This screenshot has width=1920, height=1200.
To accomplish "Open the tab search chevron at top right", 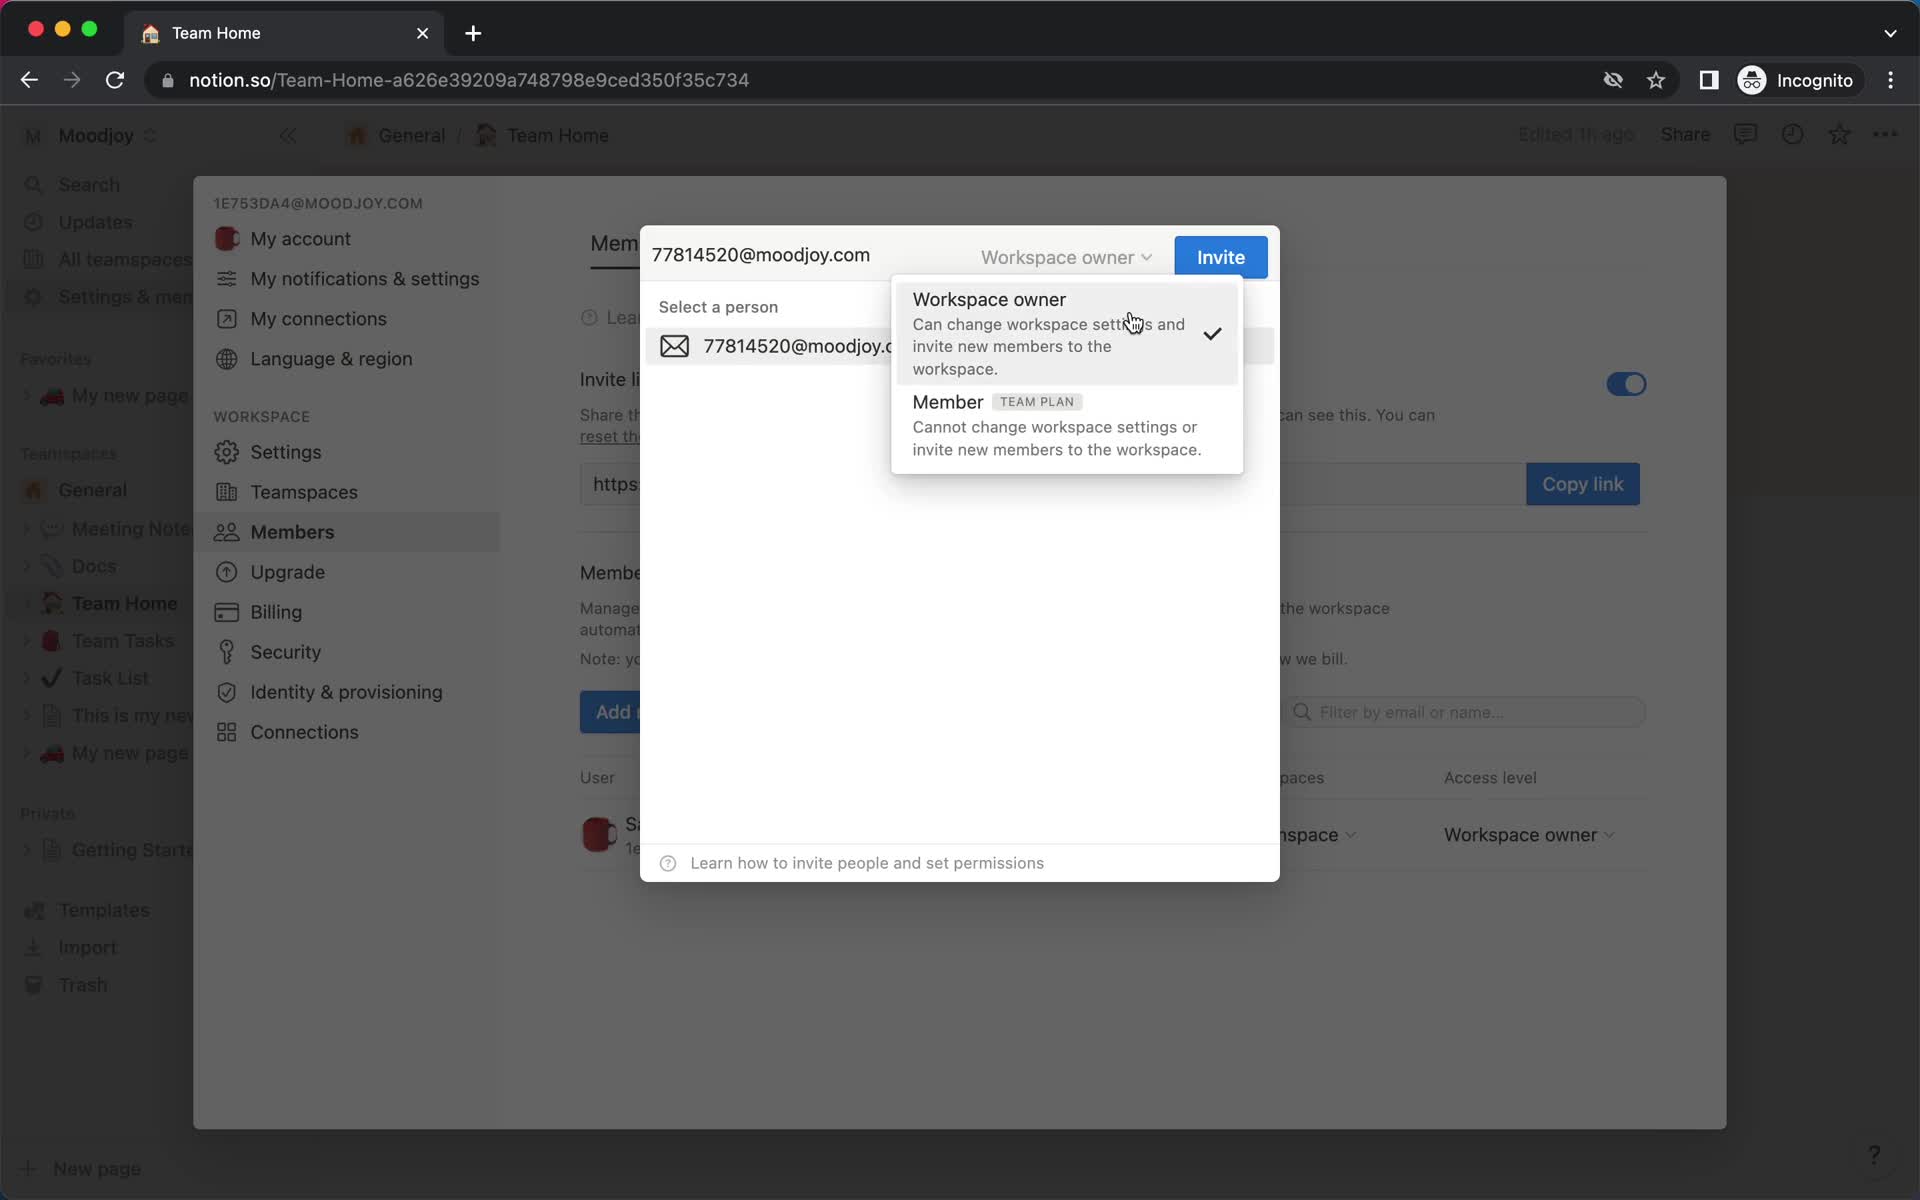I will 1890,33.
